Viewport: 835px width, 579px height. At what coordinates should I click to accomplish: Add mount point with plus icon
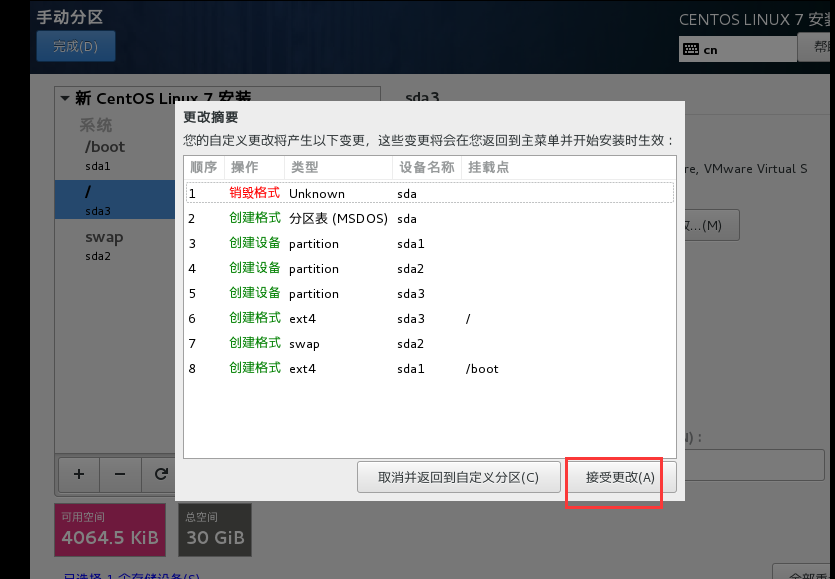[79, 474]
